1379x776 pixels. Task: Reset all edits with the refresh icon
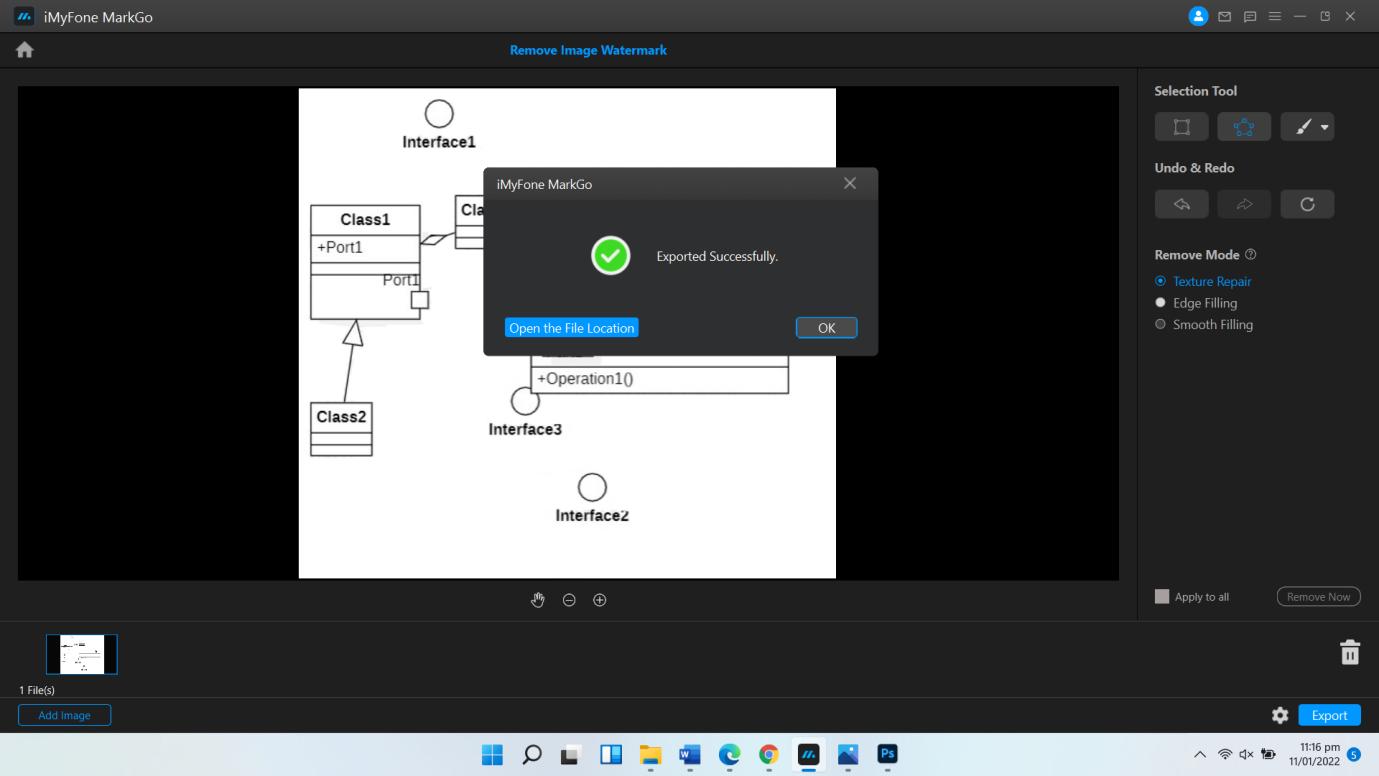click(1307, 204)
